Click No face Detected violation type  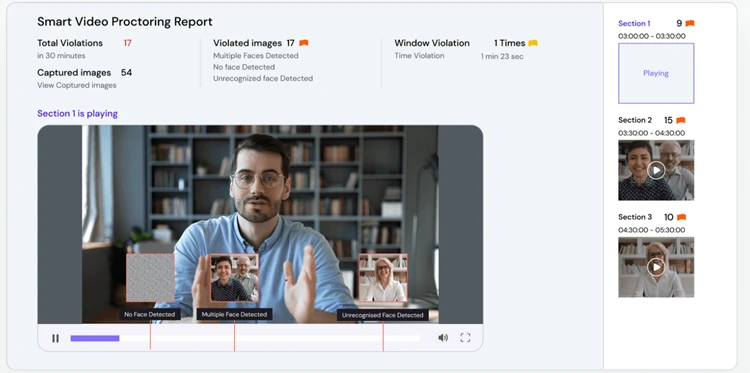click(244, 67)
